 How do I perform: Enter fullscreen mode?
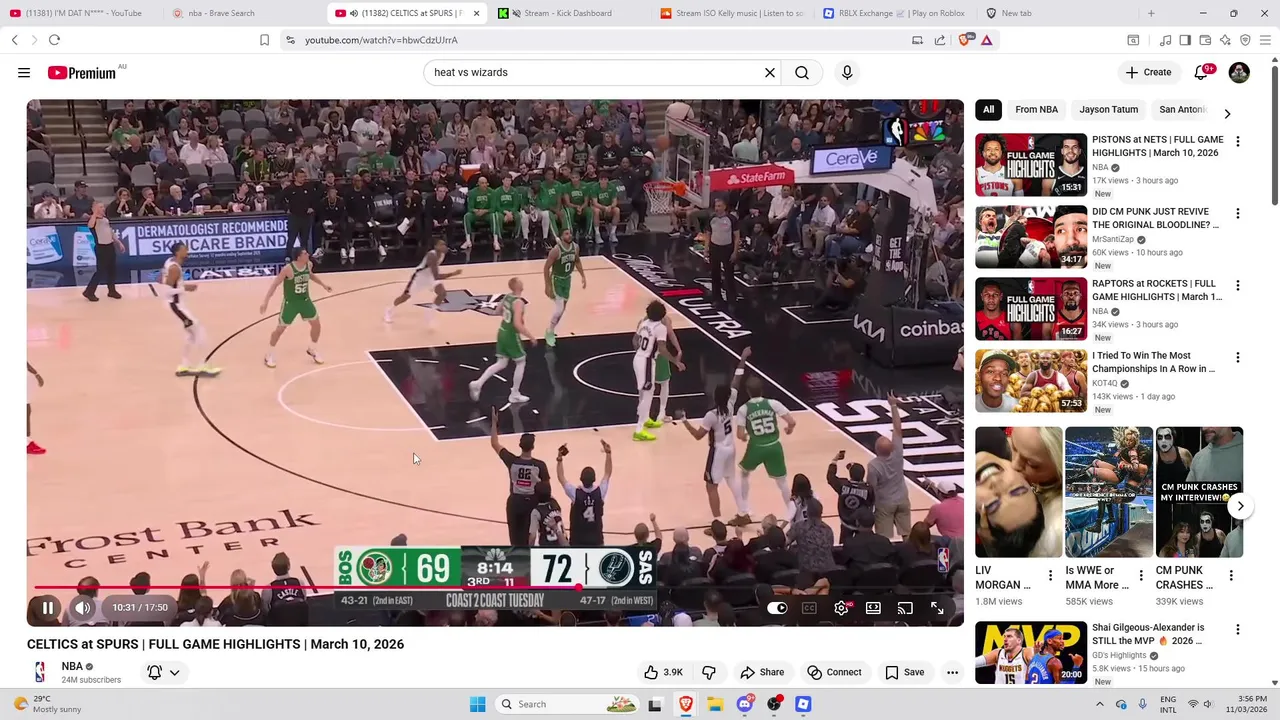pos(937,608)
